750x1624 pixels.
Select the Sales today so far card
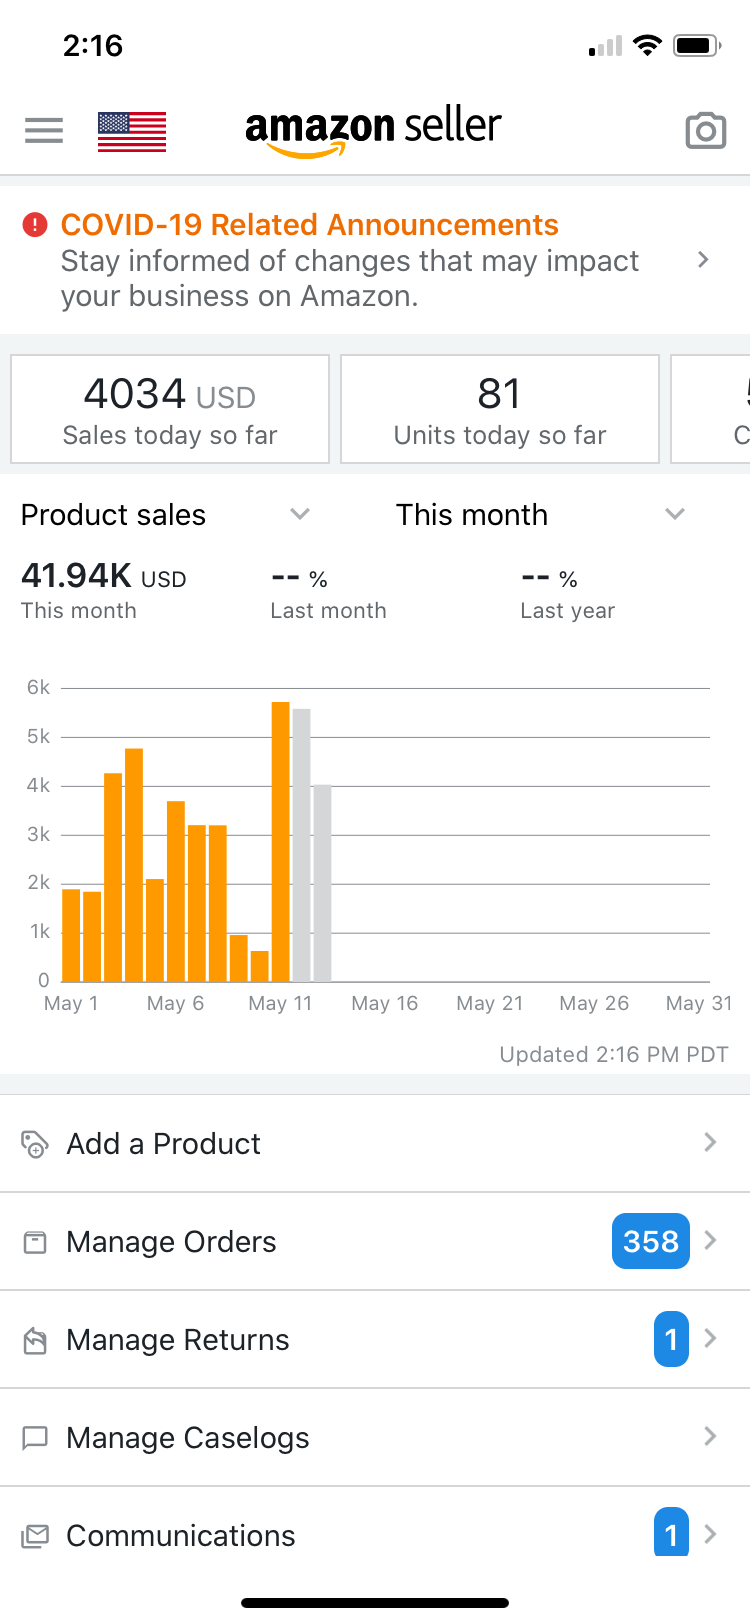tap(170, 409)
